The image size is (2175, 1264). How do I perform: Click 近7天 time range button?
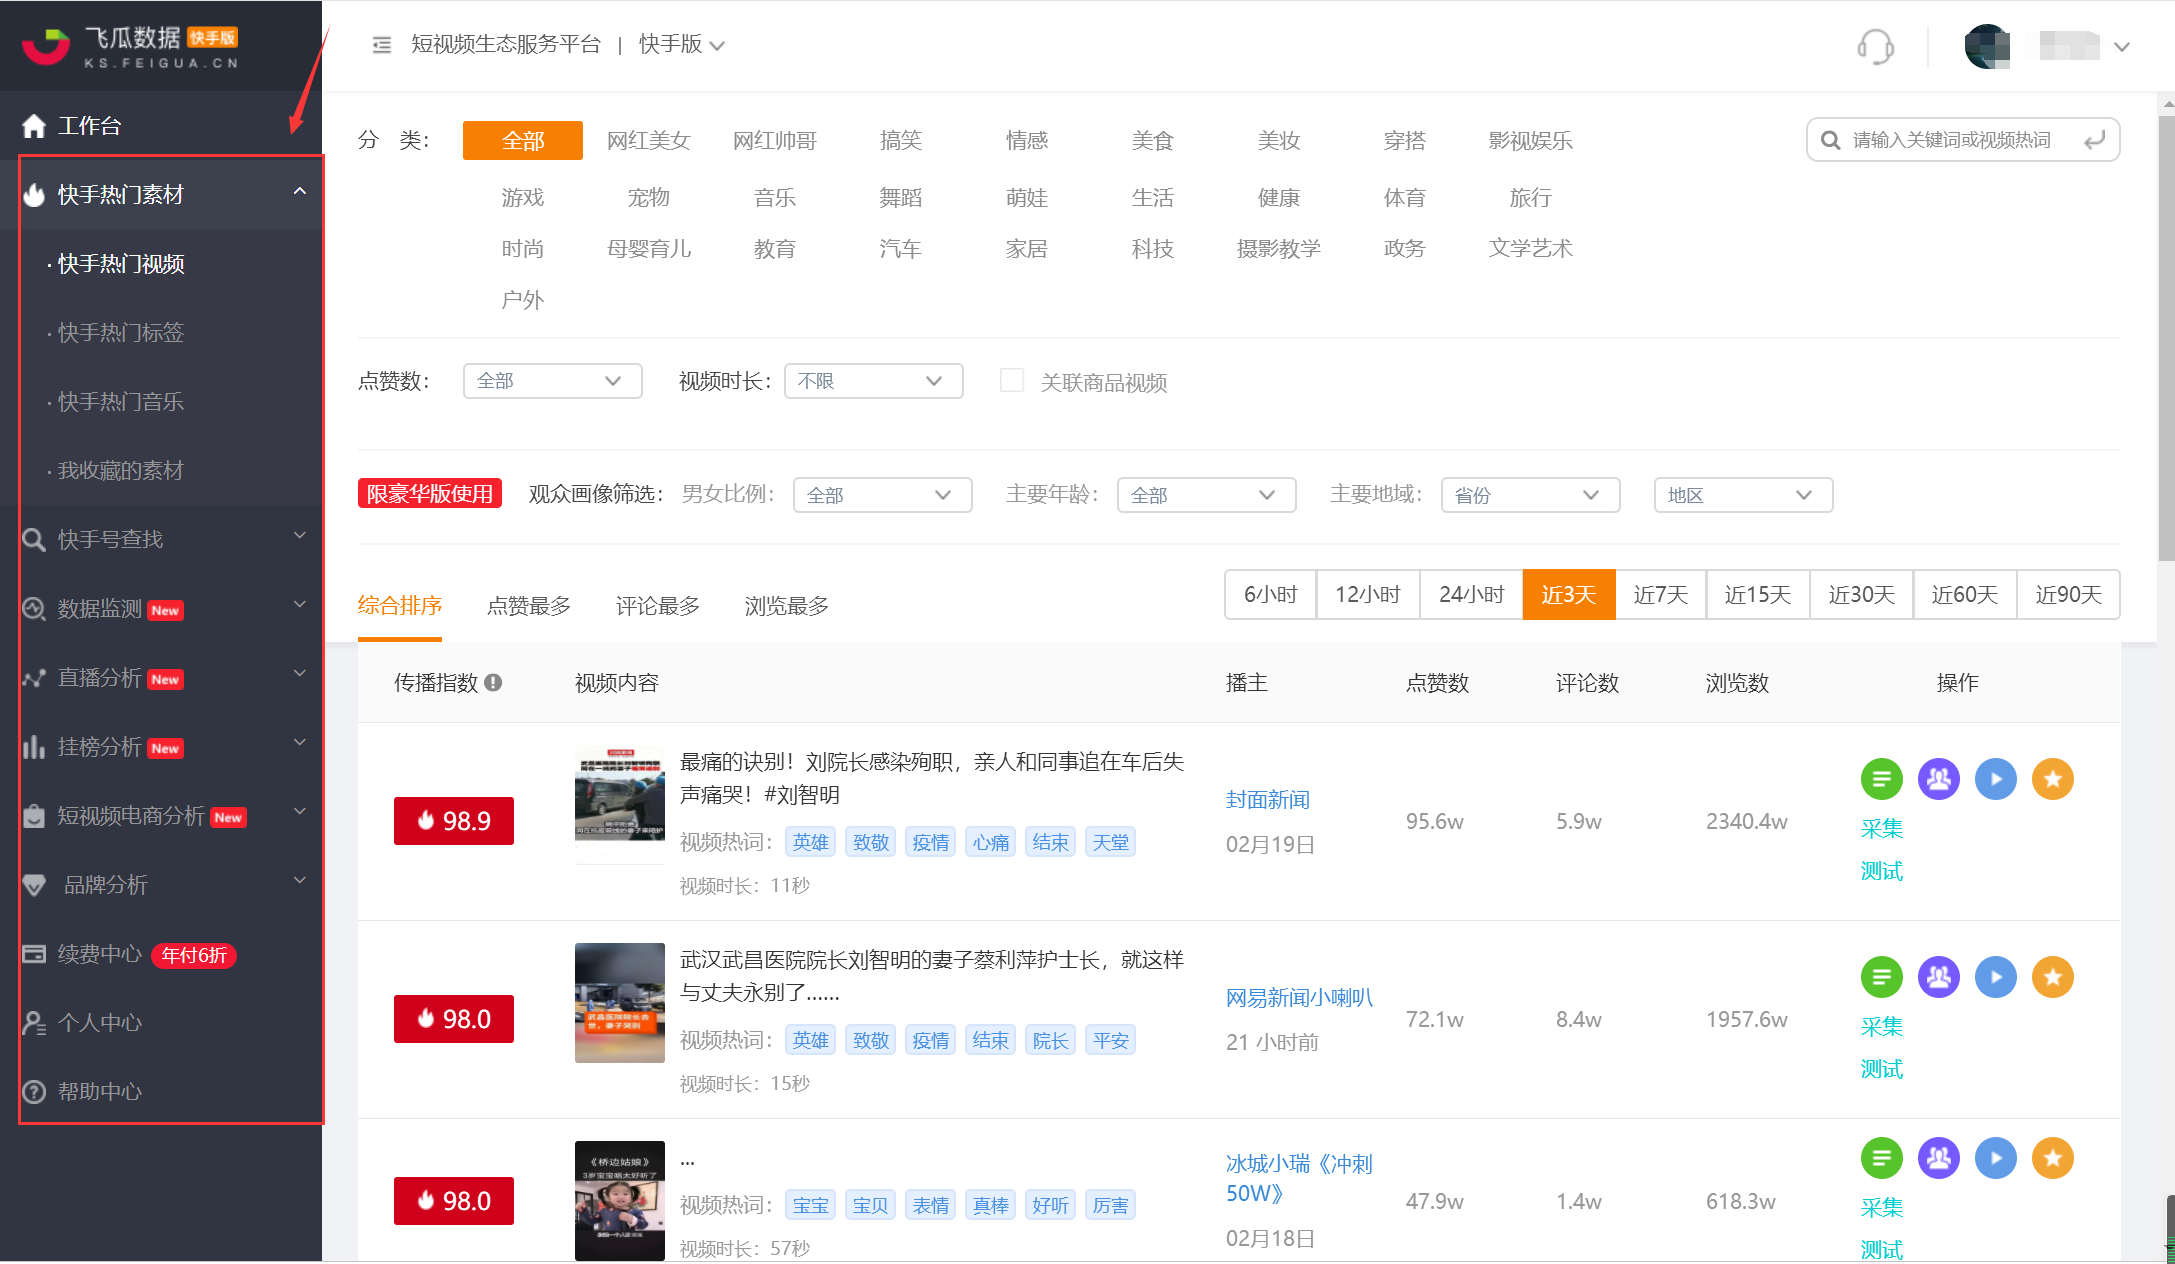1665,594
